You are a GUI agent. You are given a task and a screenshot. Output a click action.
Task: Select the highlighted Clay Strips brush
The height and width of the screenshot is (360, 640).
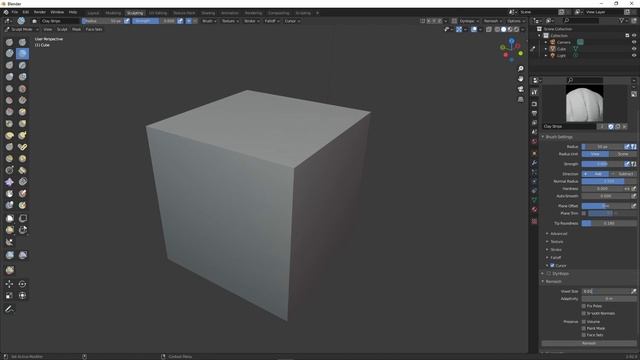(22, 53)
